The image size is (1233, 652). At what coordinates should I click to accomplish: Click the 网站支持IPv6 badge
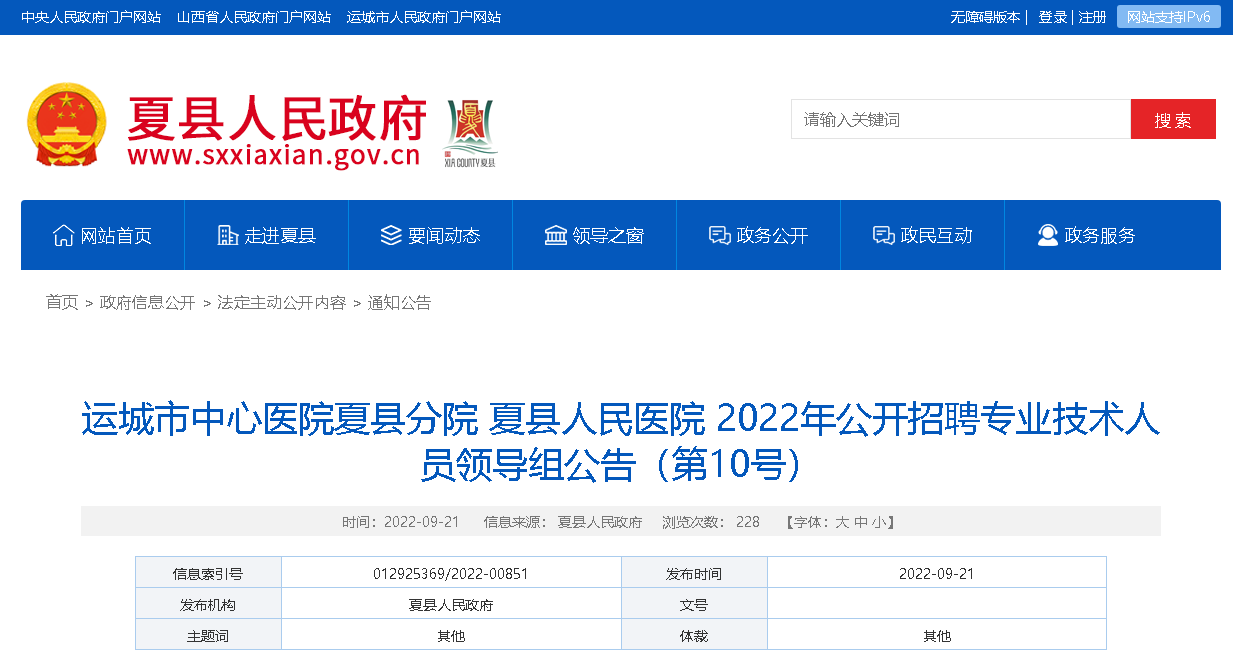point(1169,17)
